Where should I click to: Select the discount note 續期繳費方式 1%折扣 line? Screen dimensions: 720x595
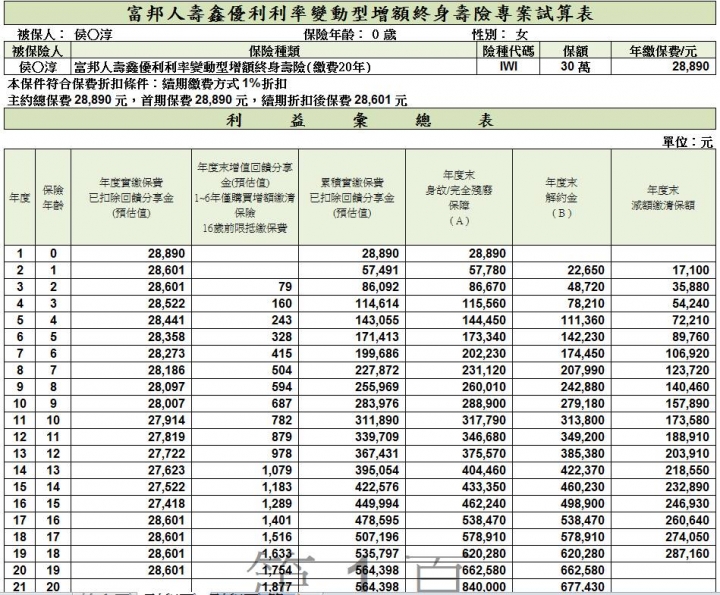[147, 84]
